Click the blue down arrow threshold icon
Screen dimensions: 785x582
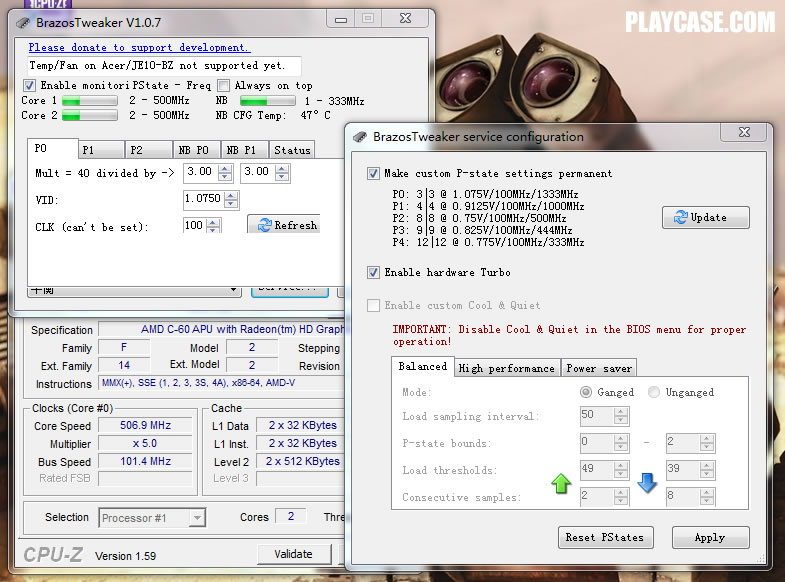[647, 482]
